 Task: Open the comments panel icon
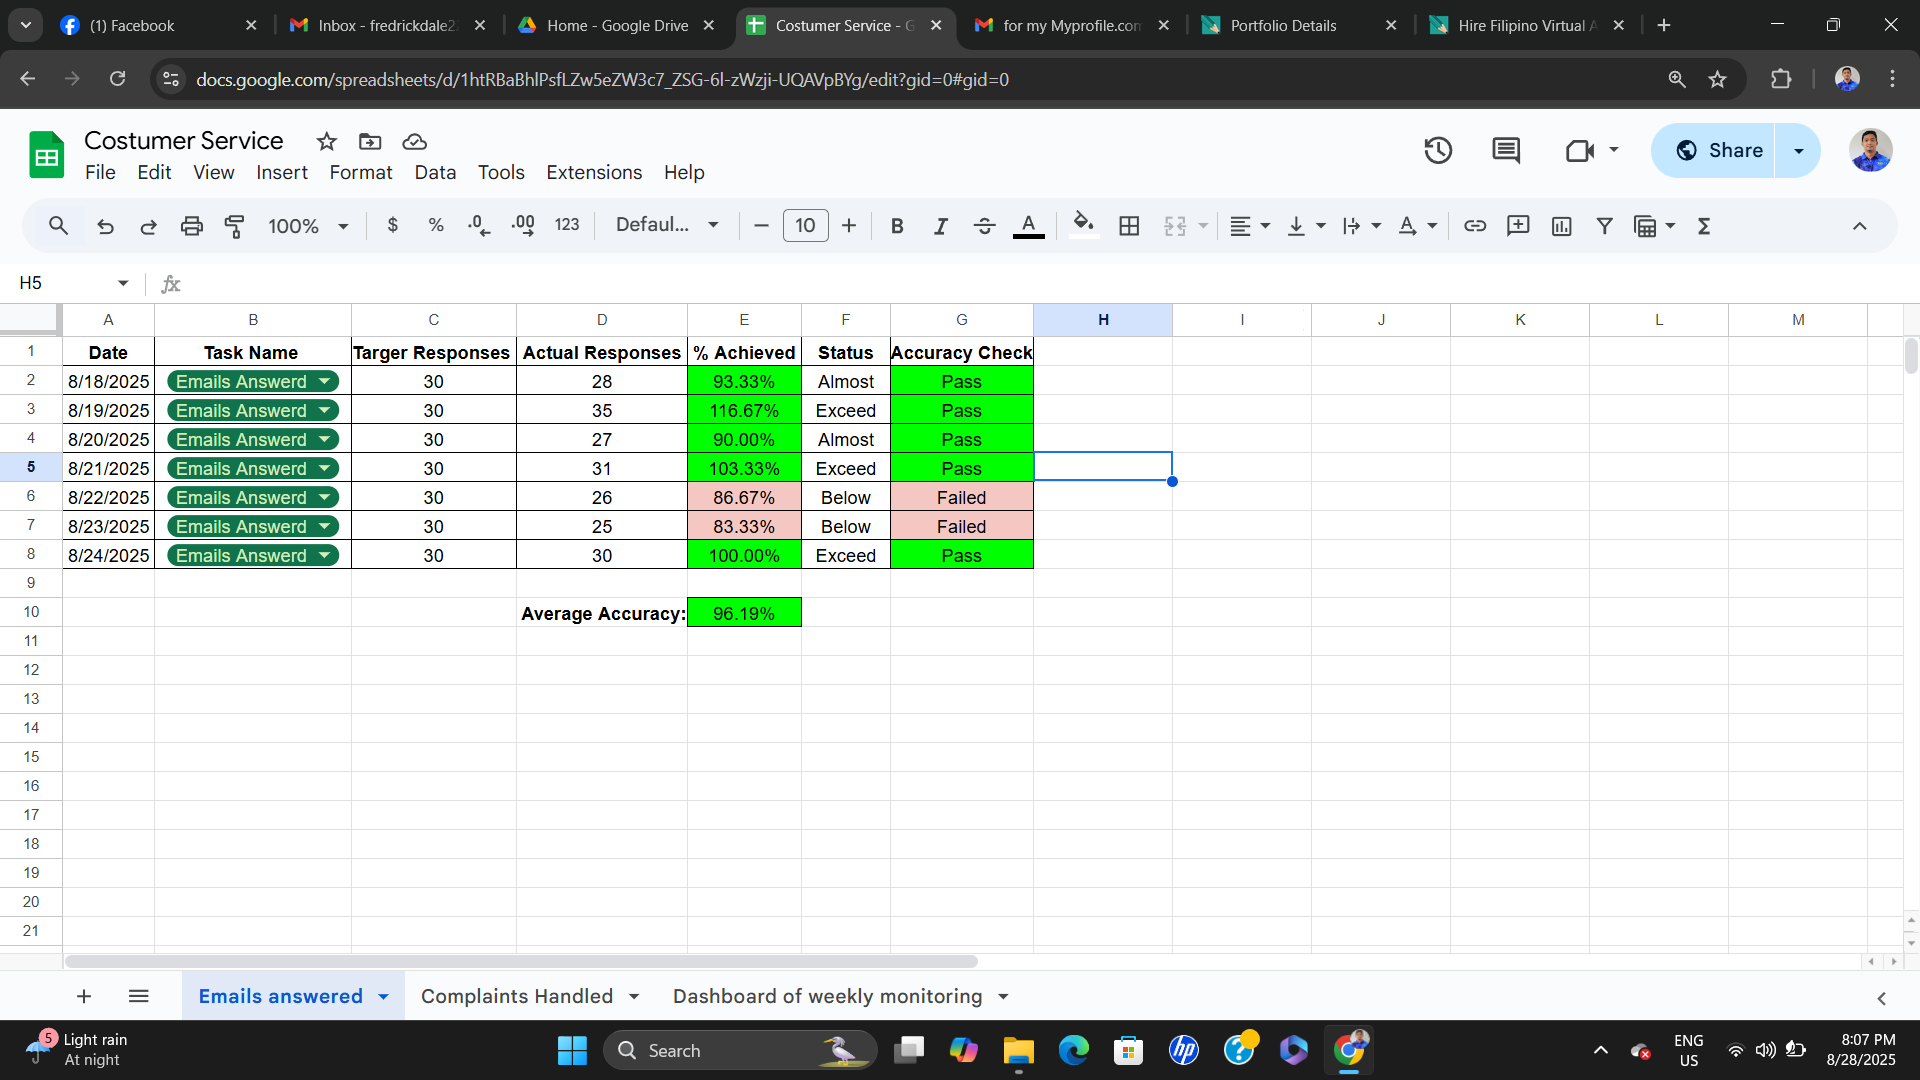point(1506,151)
